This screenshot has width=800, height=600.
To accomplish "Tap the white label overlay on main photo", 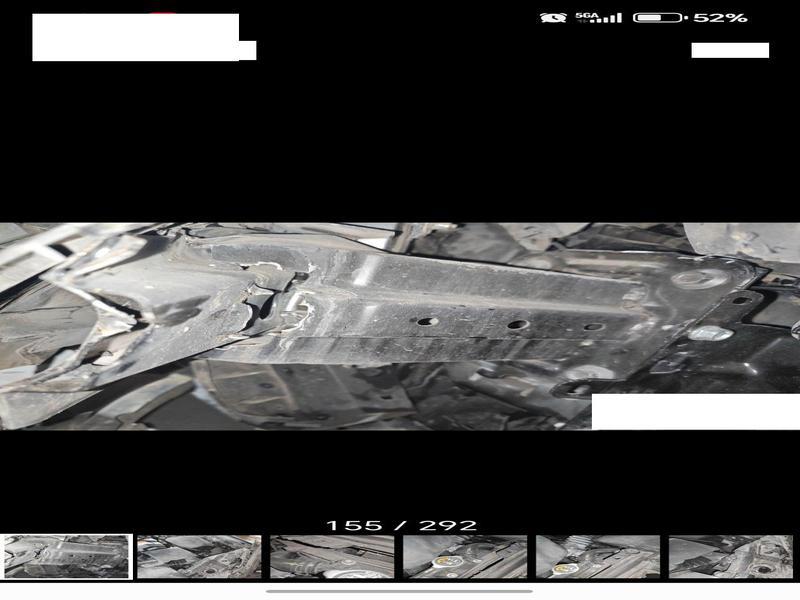I will 695,411.
